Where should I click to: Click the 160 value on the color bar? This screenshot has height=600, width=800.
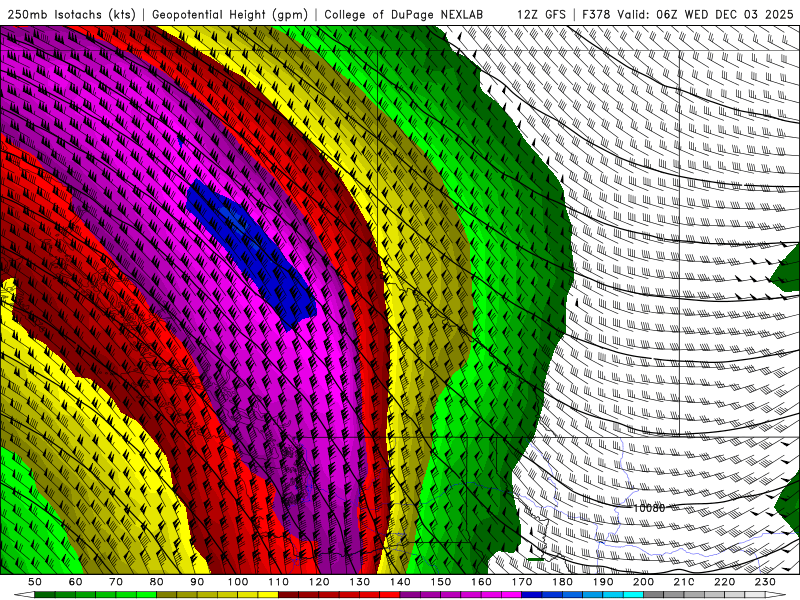(481, 582)
